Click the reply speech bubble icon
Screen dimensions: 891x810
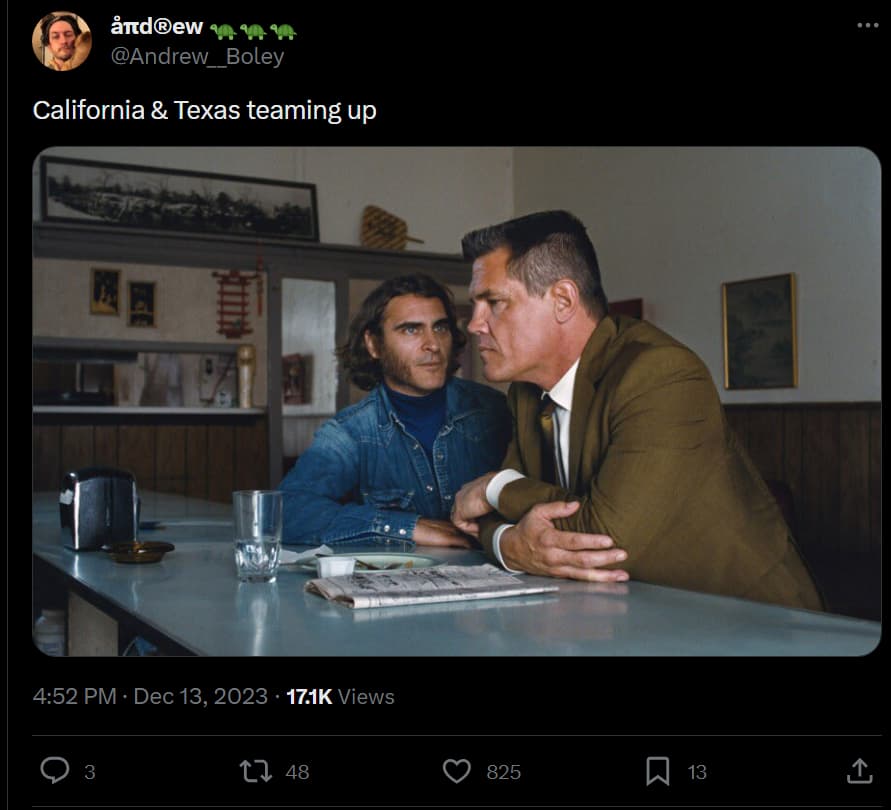click(x=53, y=770)
